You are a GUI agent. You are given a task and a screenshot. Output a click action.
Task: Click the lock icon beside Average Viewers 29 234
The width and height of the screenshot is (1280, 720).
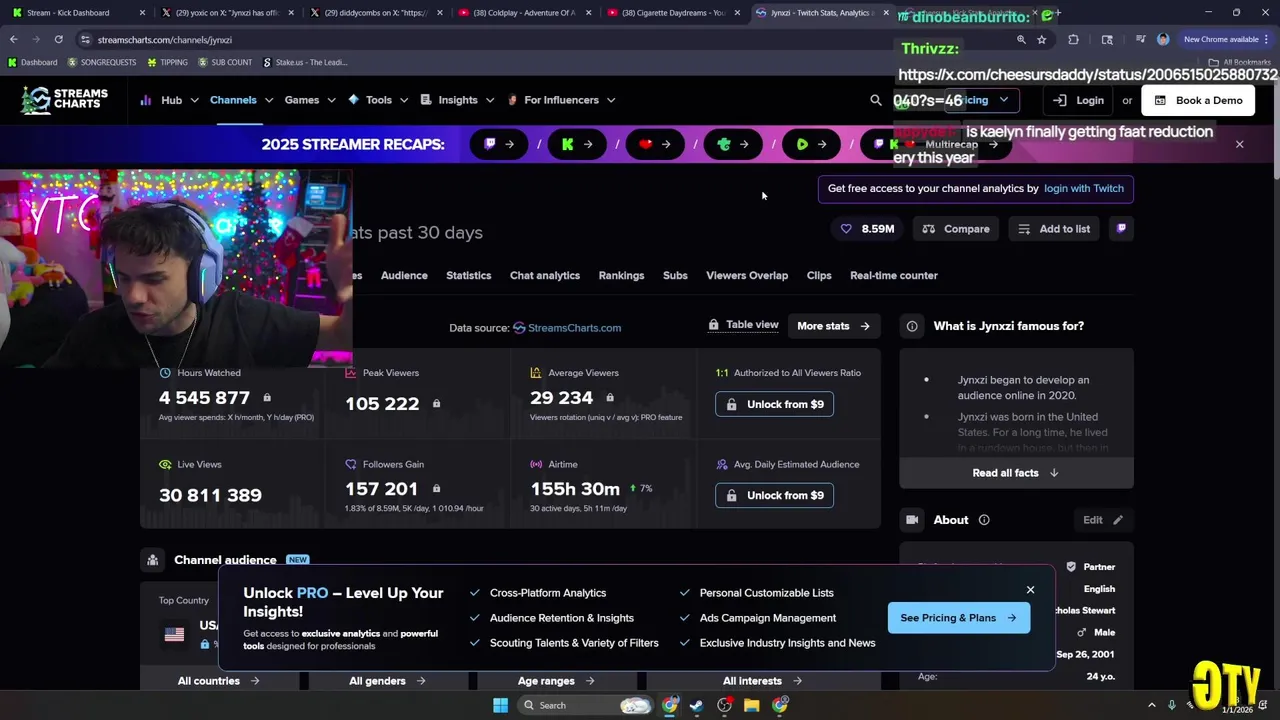[610, 398]
